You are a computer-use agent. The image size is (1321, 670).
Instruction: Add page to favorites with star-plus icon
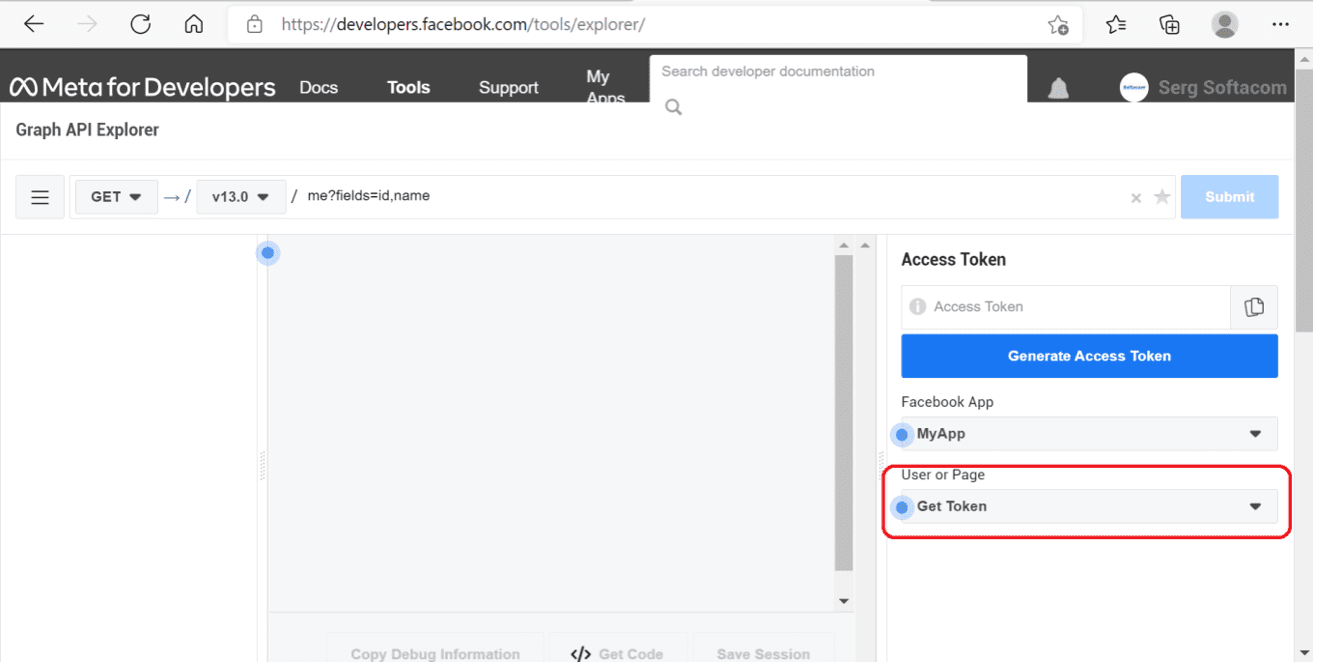click(x=1058, y=25)
